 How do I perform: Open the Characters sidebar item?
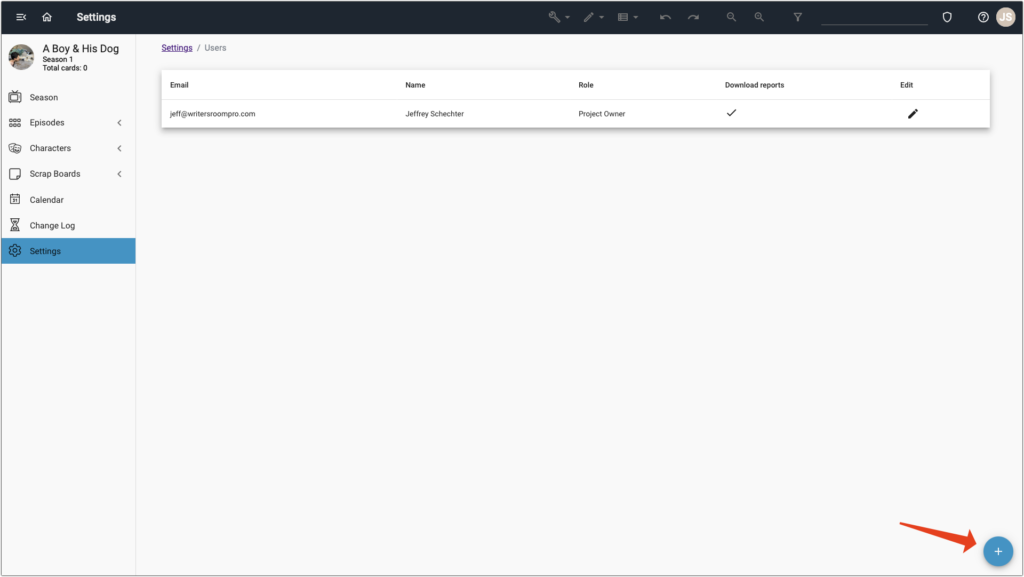pos(68,148)
